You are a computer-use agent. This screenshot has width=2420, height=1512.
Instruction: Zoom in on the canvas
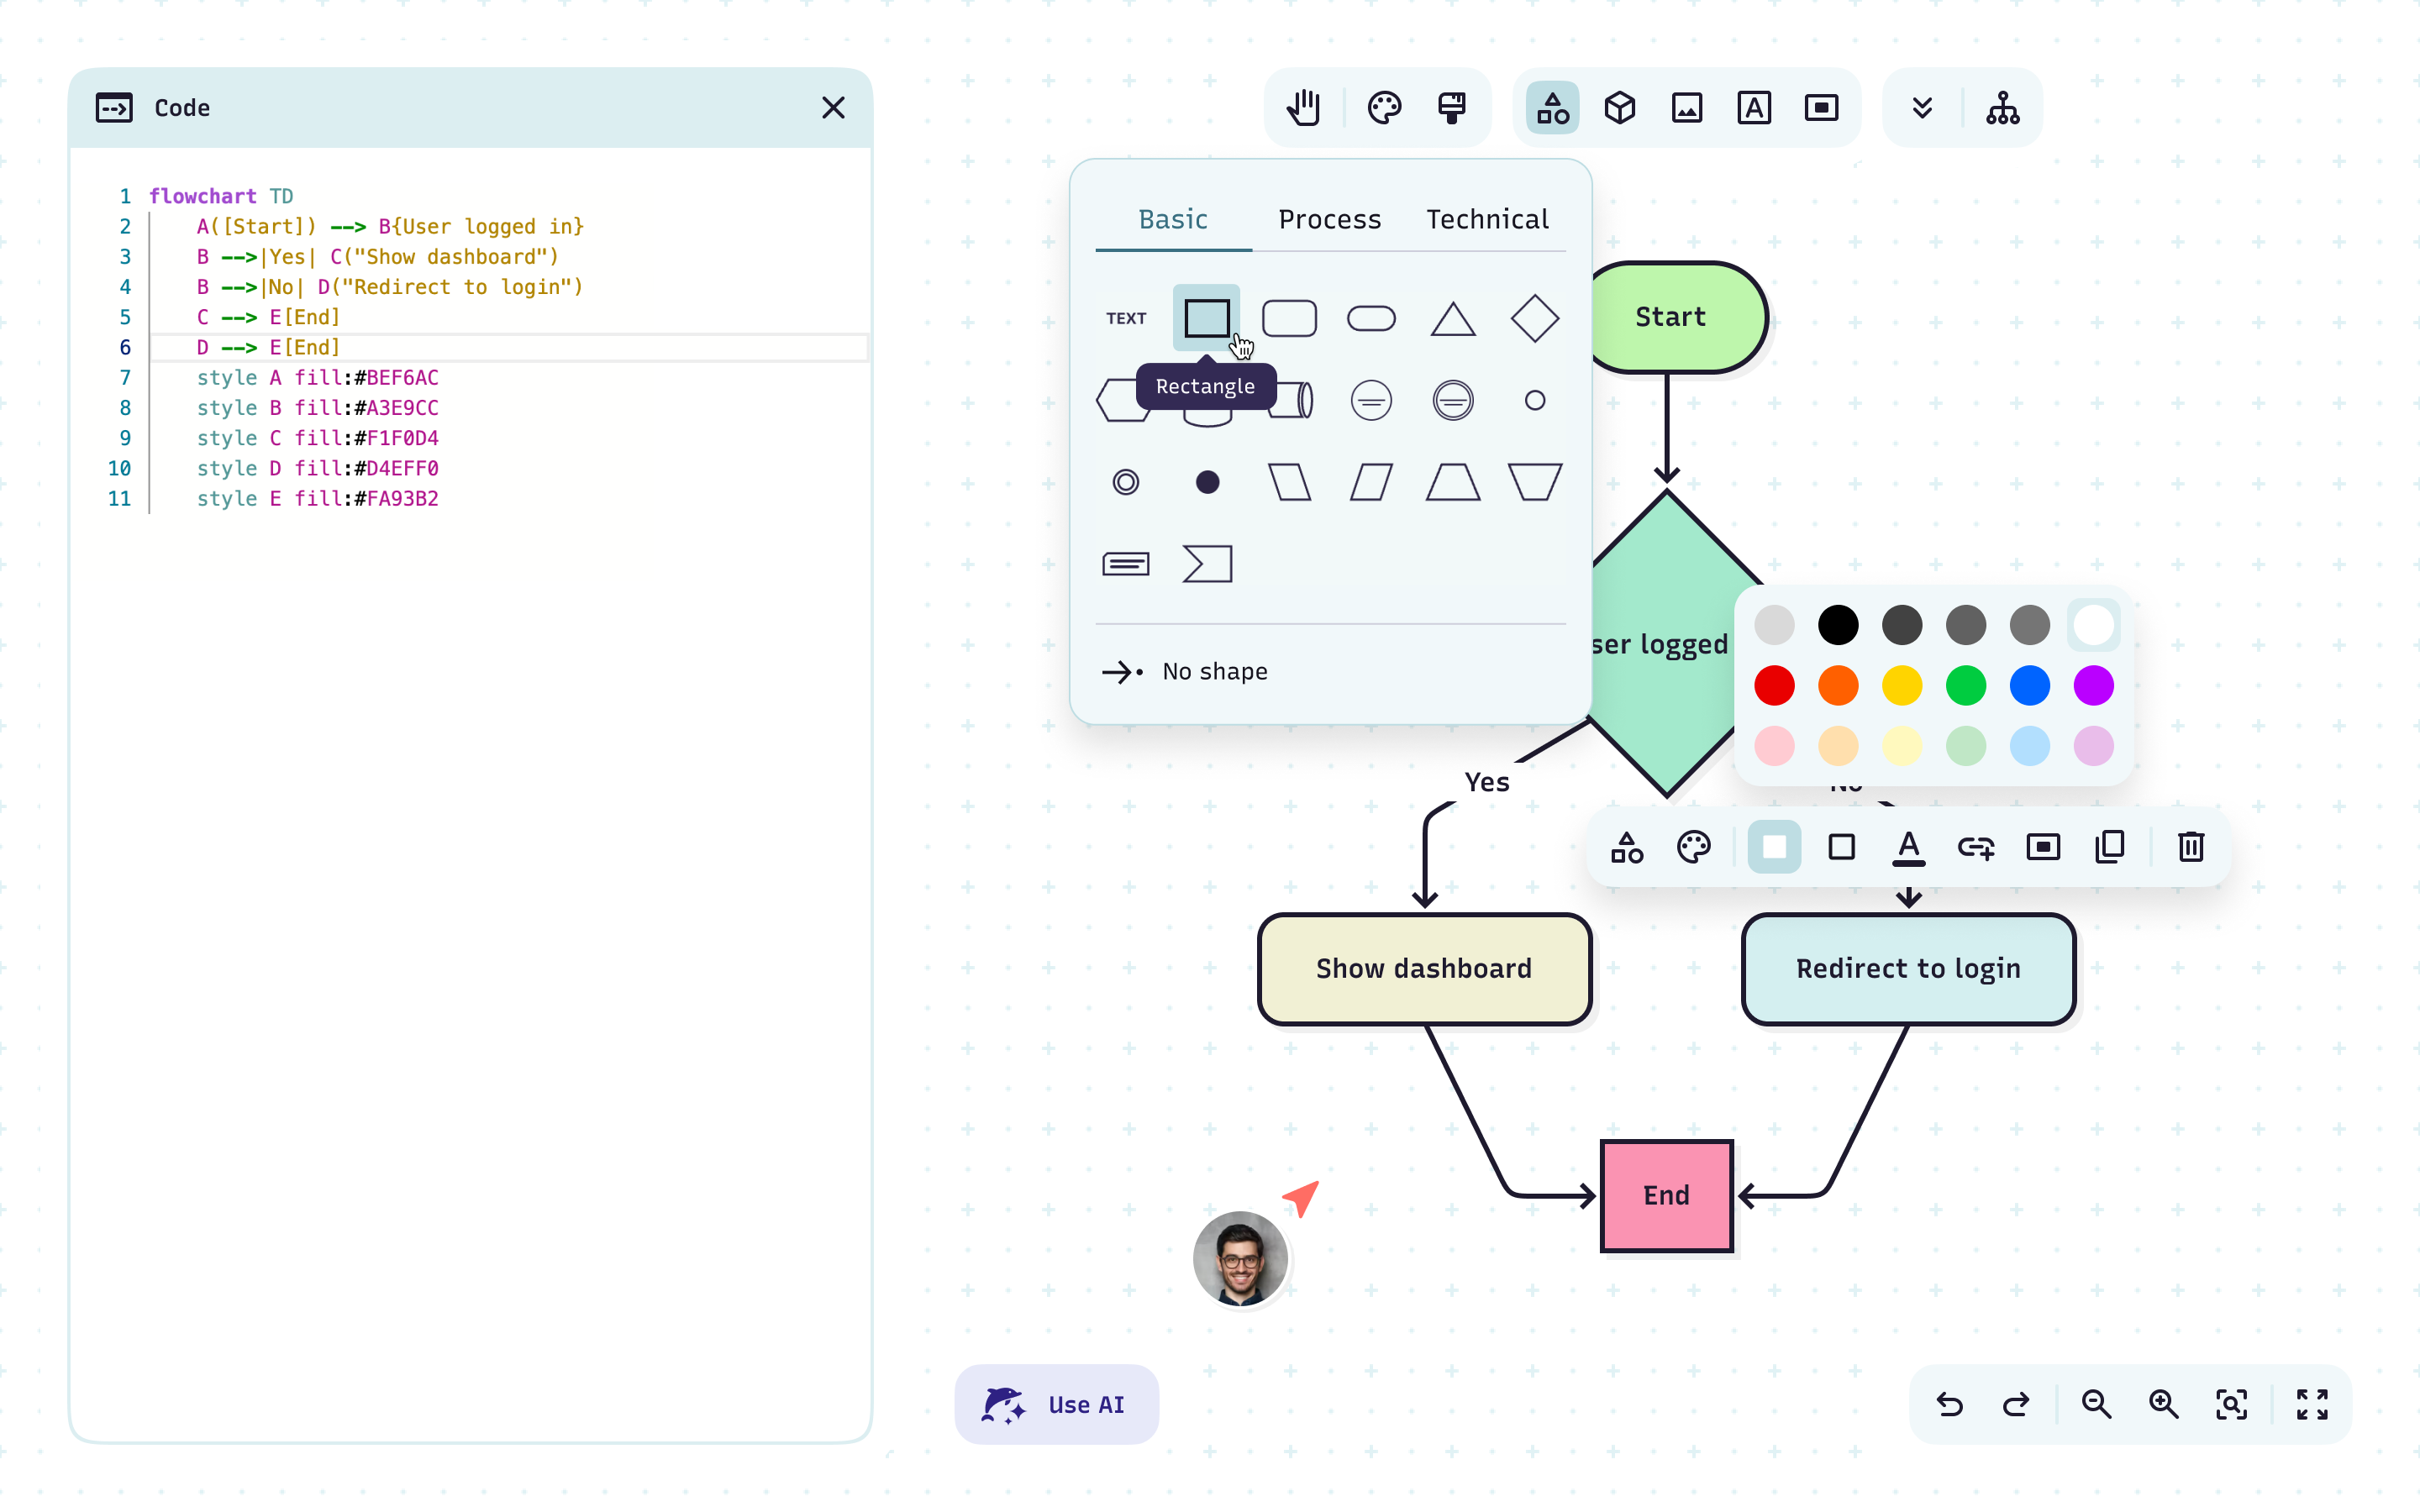2163,1404
